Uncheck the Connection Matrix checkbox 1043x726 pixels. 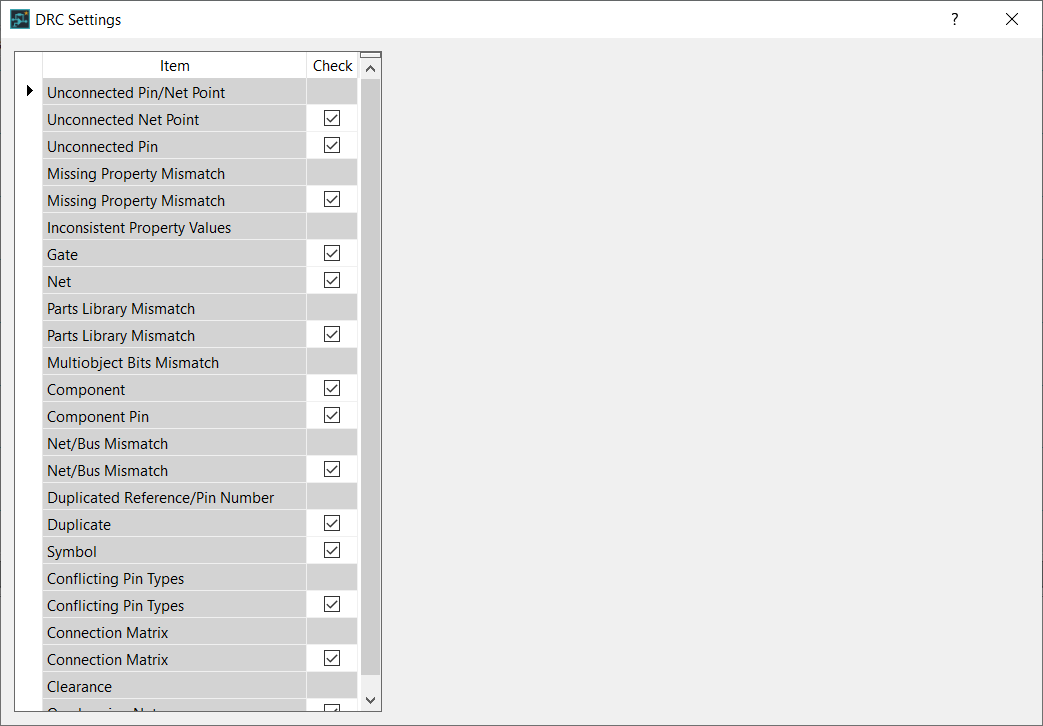point(332,658)
